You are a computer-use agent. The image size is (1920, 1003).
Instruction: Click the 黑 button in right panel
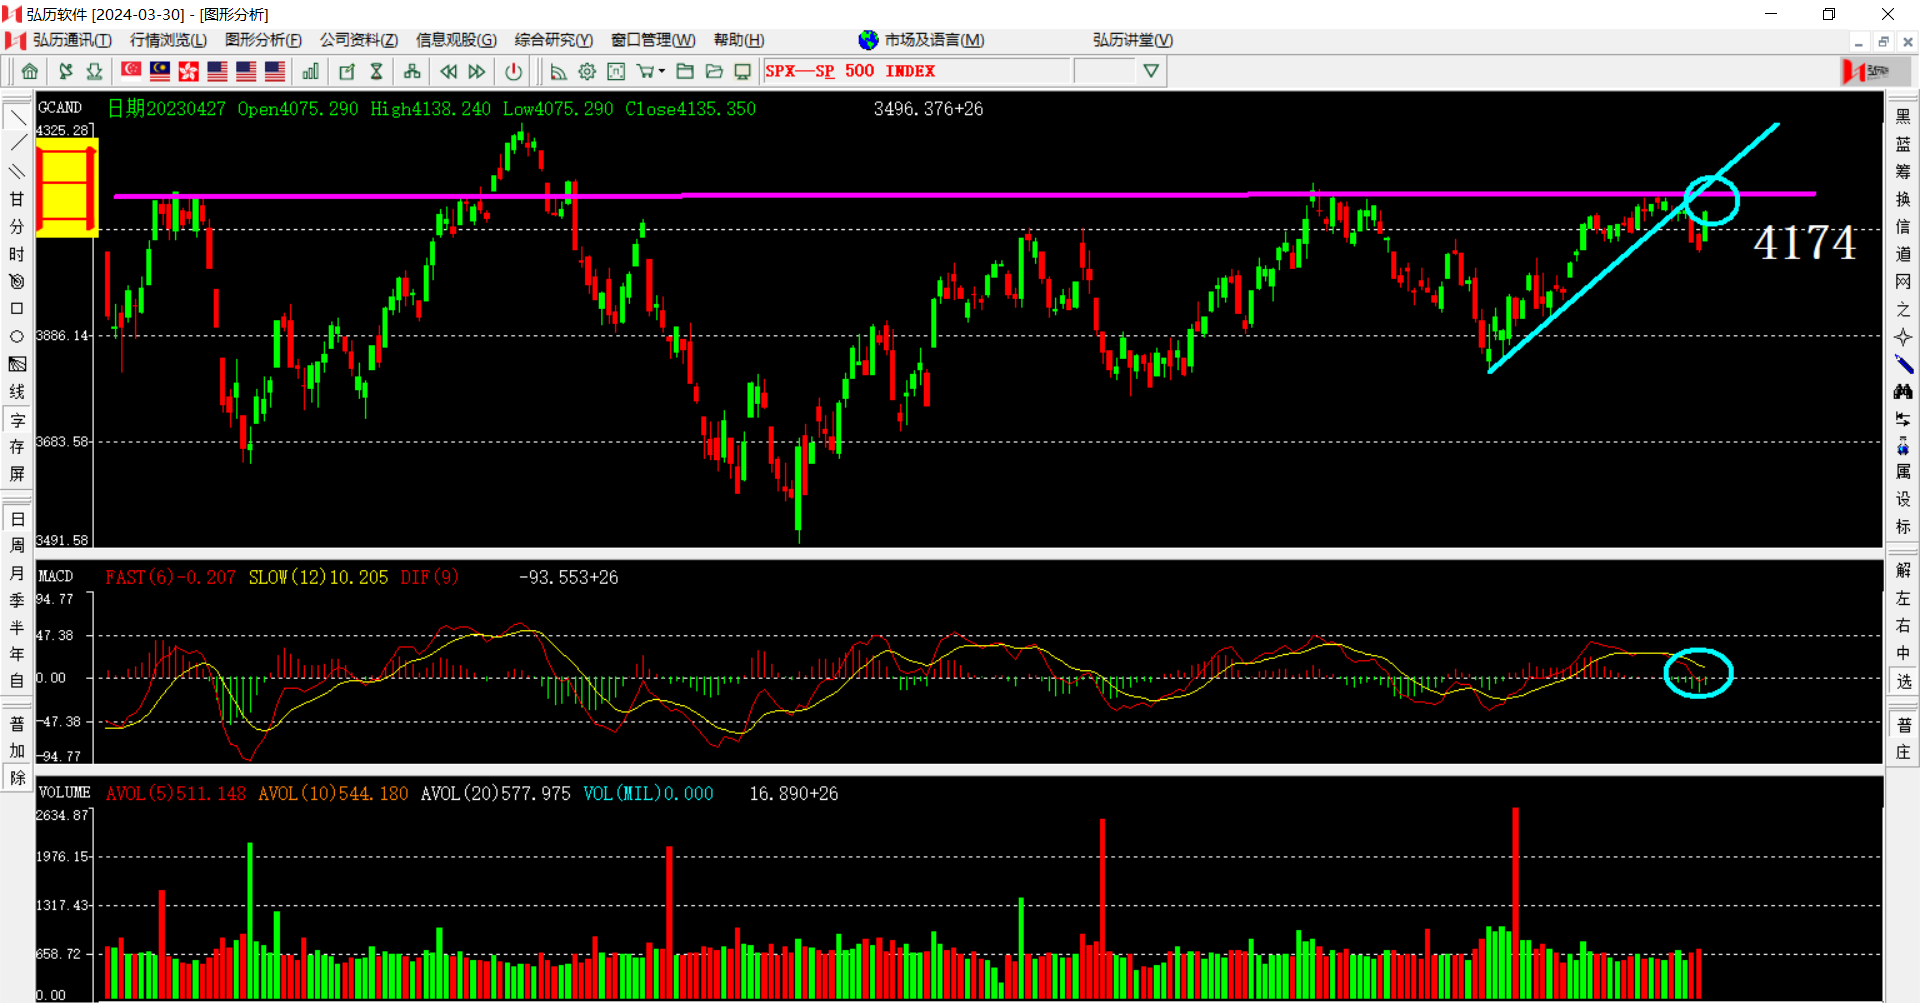click(1903, 117)
